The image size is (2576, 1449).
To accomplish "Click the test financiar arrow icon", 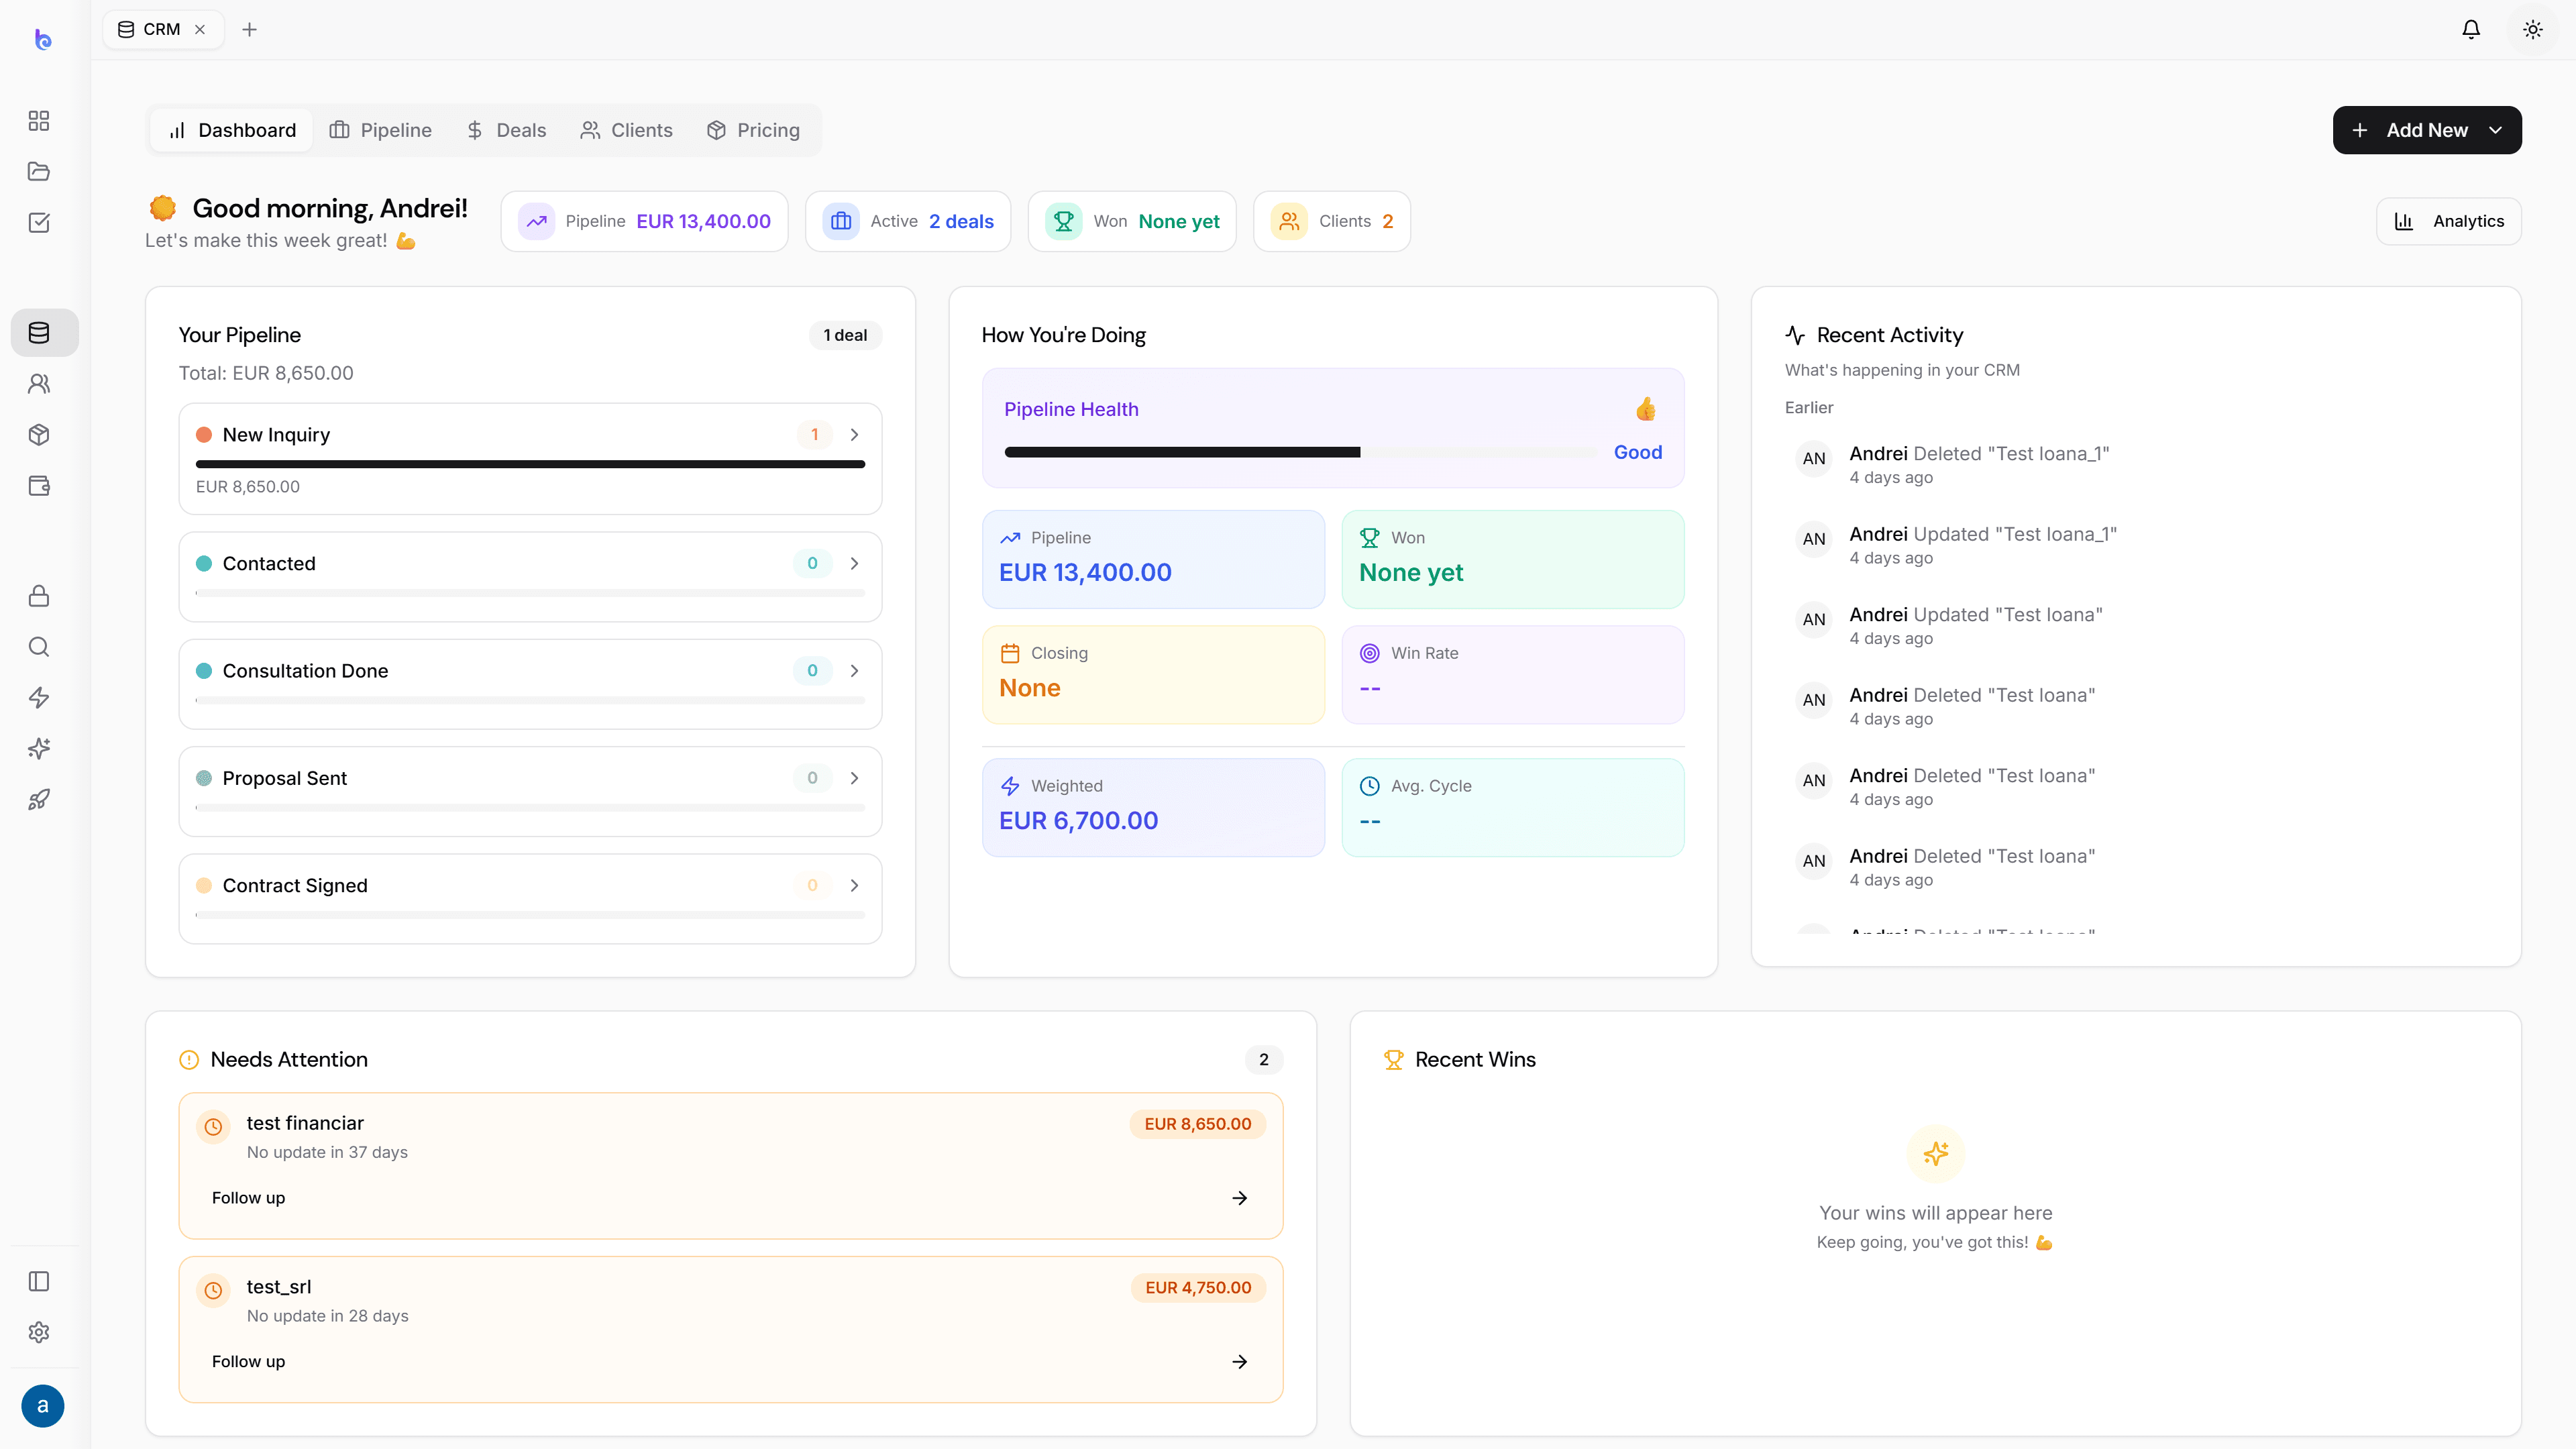I will pyautogui.click(x=1240, y=1197).
